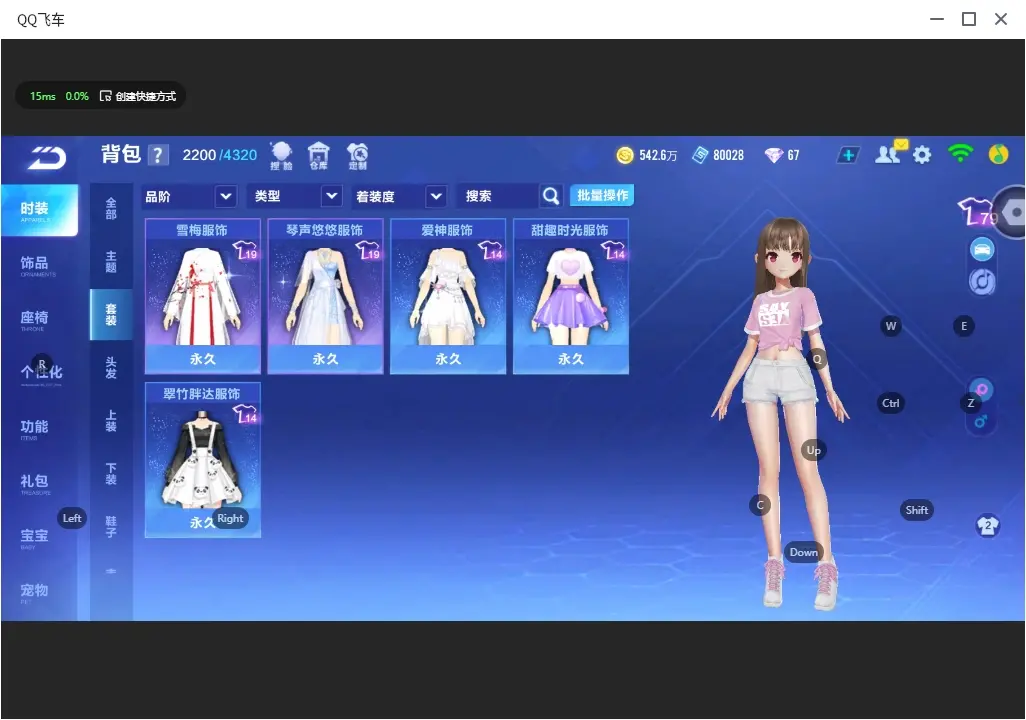Click the shirt icon numbered 2
Image resolution: width=1026 pixels, height=720 pixels.
987,526
